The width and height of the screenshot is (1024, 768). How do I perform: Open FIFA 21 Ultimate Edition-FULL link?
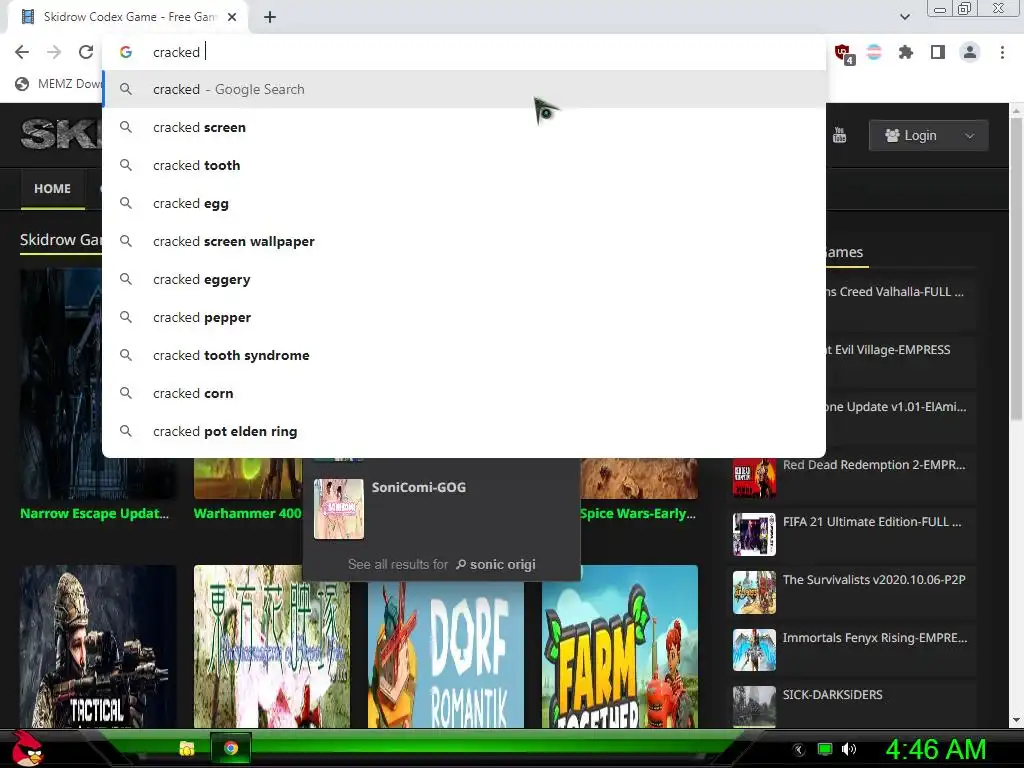872,522
